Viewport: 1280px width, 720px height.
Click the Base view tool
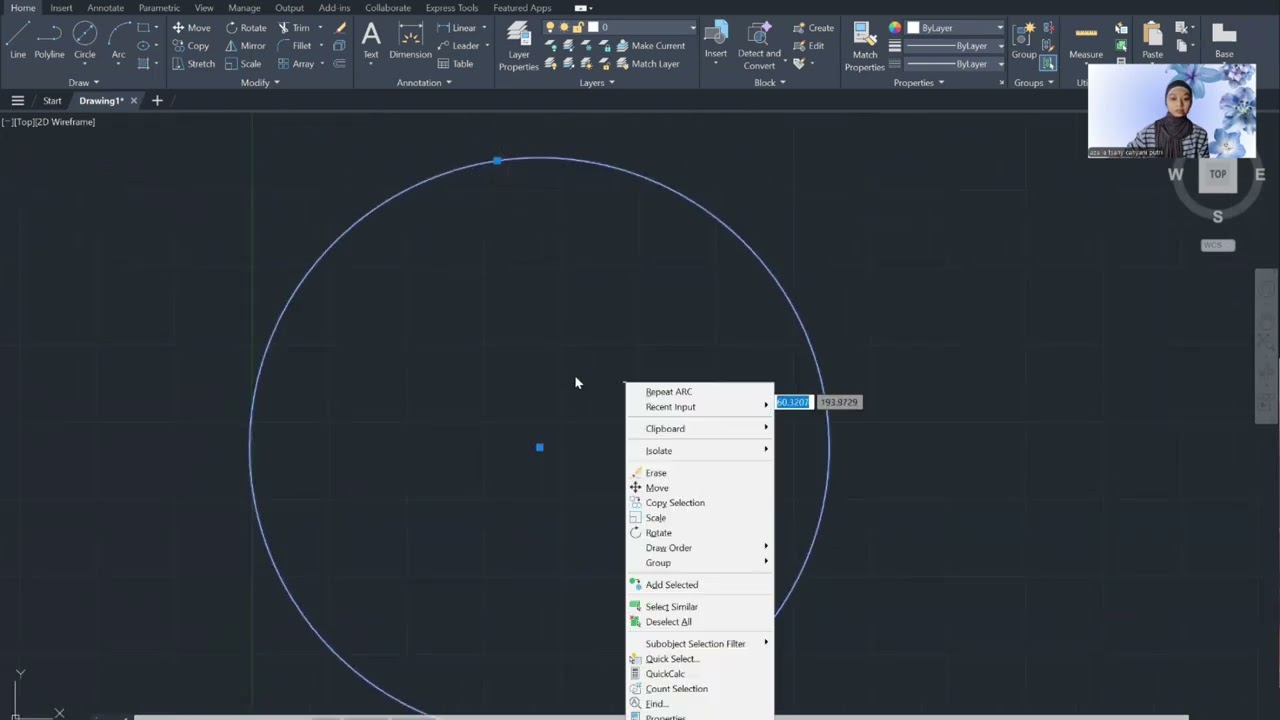click(x=1224, y=41)
